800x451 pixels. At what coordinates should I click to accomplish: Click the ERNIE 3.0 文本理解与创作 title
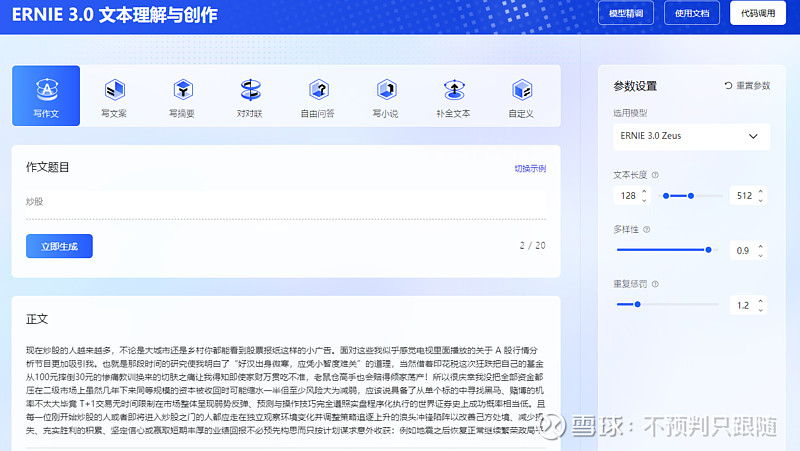pyautogui.click(x=115, y=15)
